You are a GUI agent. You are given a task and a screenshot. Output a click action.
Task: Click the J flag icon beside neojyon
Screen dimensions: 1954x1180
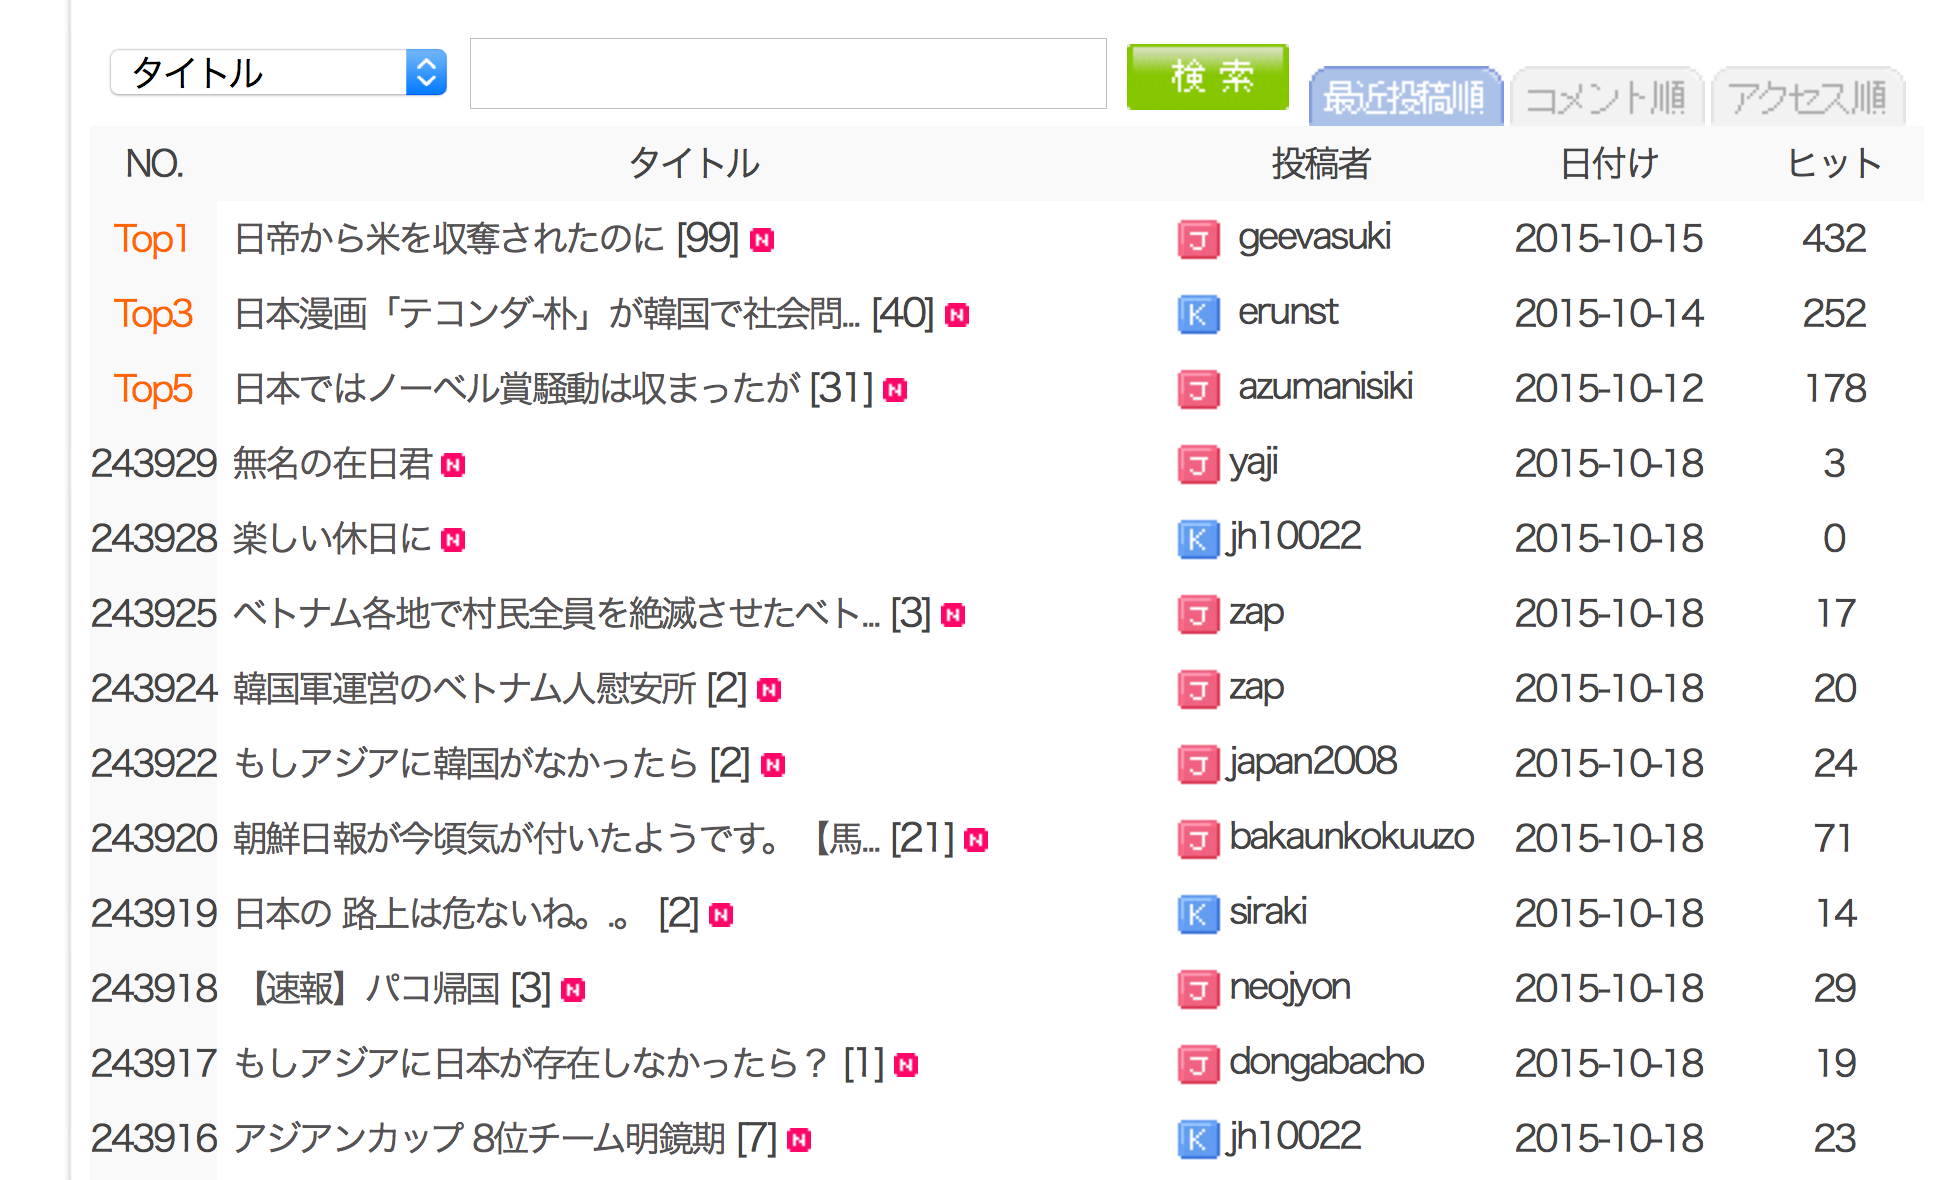[1197, 989]
